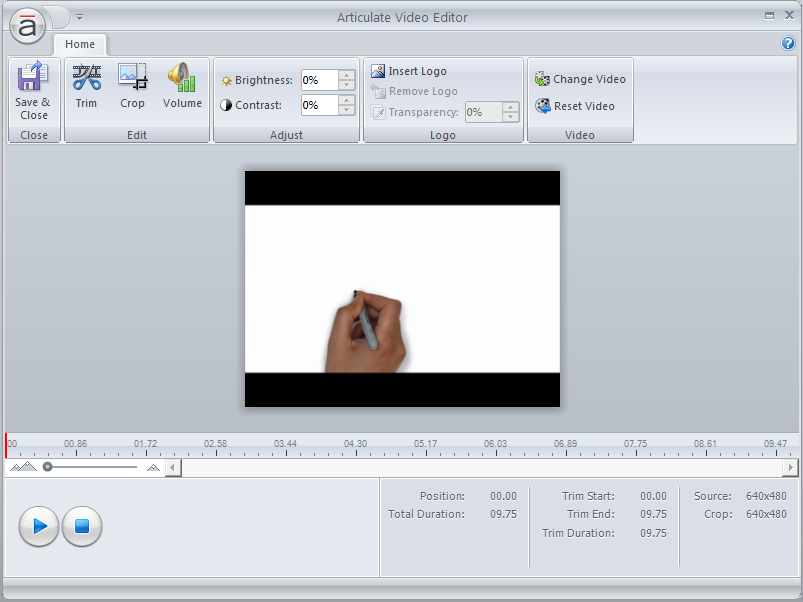803x602 pixels.
Task: Click the Crop 640x480 value
Action: tap(766, 514)
